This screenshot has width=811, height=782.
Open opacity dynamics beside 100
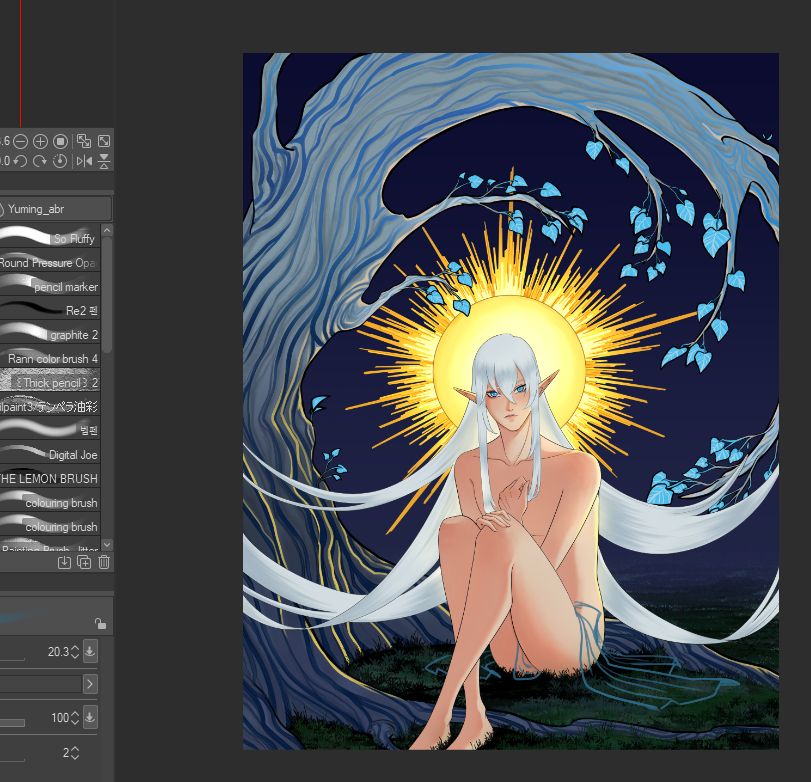coord(90,717)
